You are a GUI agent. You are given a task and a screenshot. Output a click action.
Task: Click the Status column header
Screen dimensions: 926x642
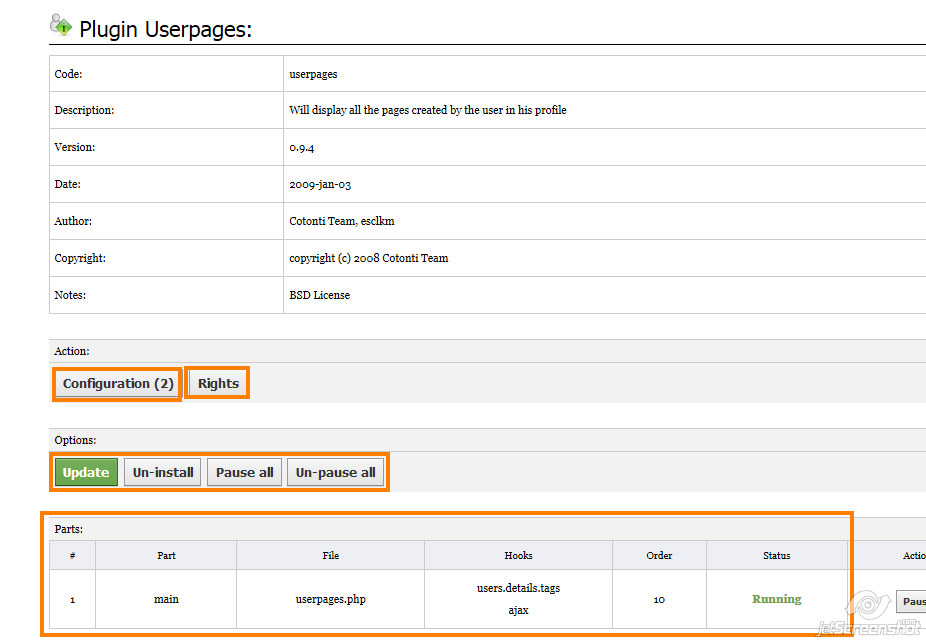coord(776,556)
